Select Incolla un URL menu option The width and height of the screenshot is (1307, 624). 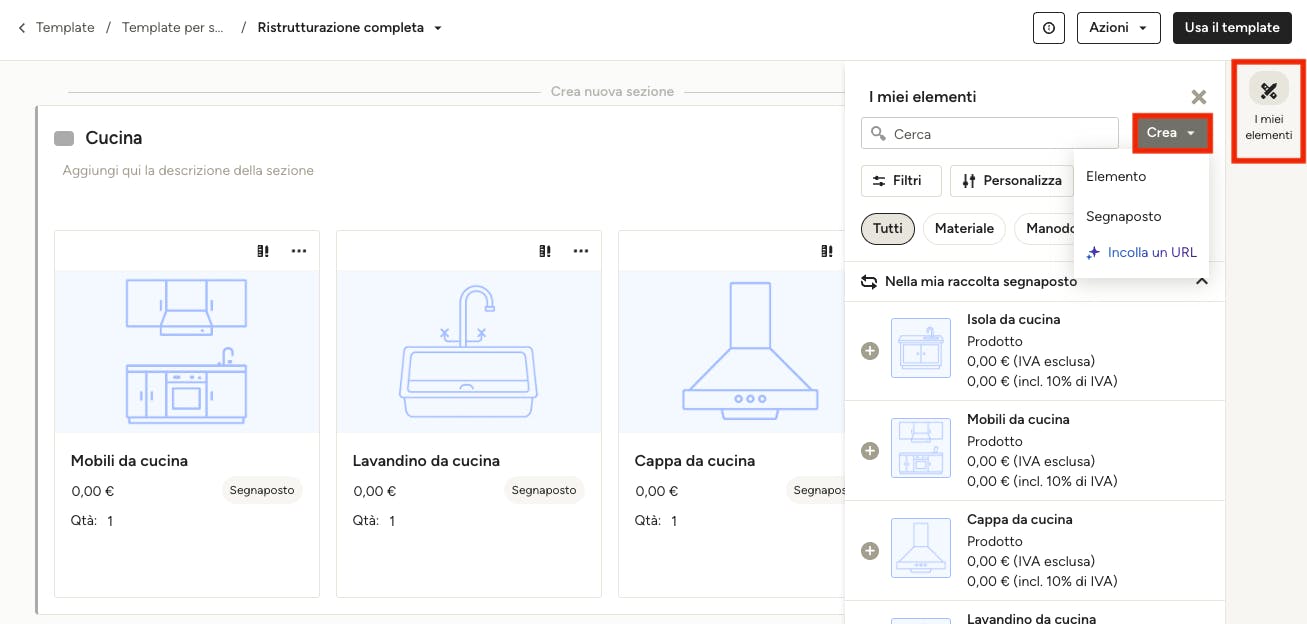[x=1141, y=252]
